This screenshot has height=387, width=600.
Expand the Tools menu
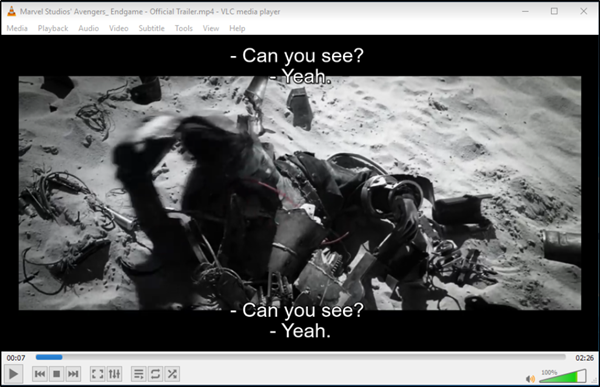[184, 28]
